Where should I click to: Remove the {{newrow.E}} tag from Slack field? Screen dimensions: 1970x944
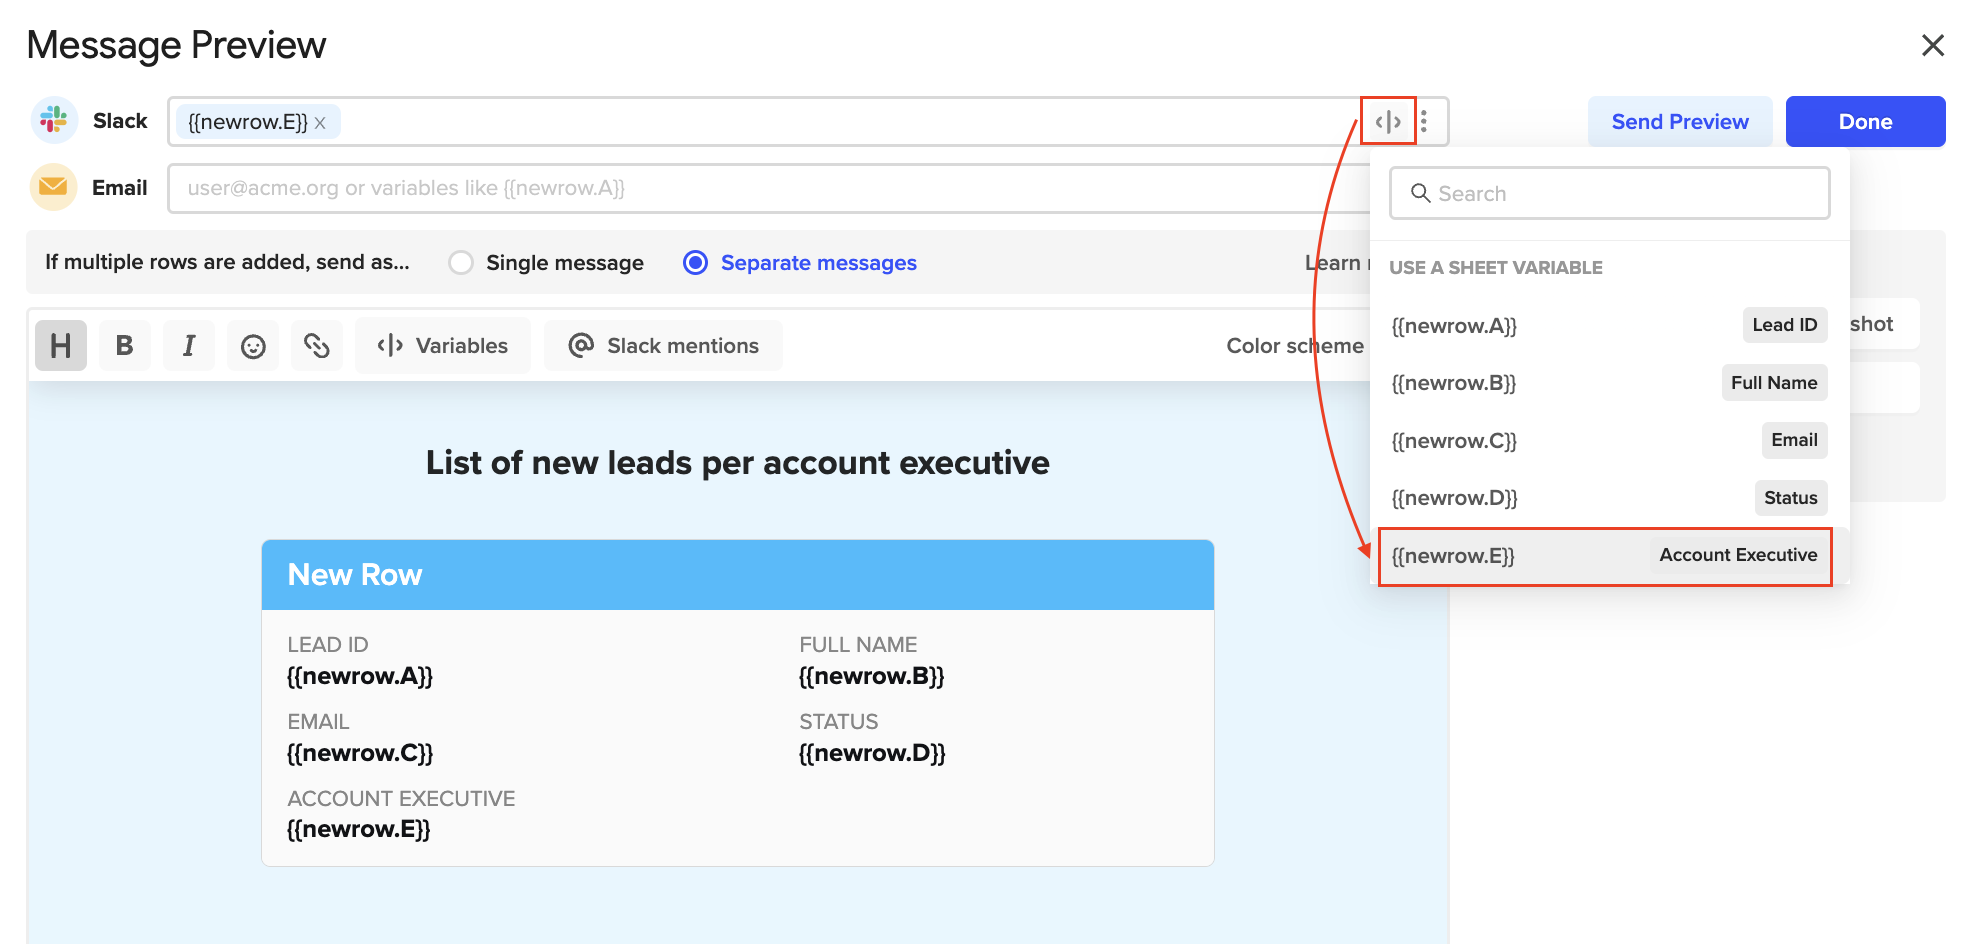tap(320, 123)
